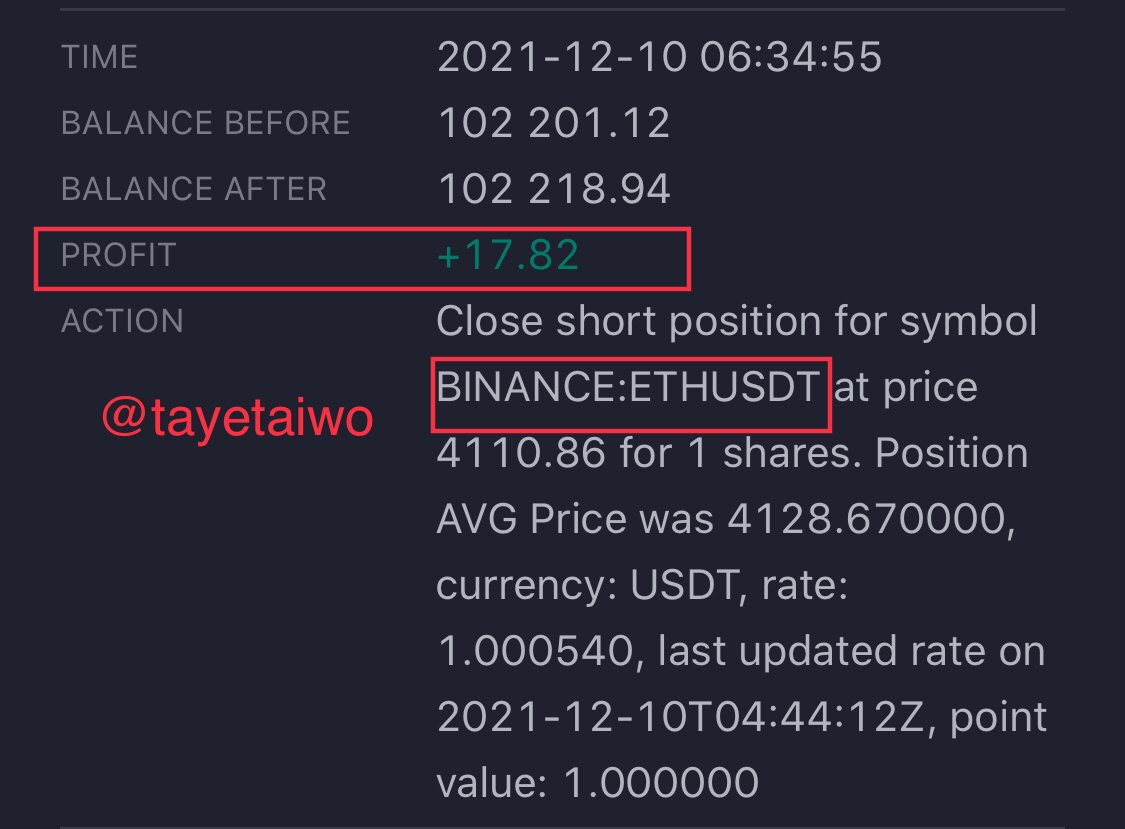Click the ACTION label

pos(123,322)
